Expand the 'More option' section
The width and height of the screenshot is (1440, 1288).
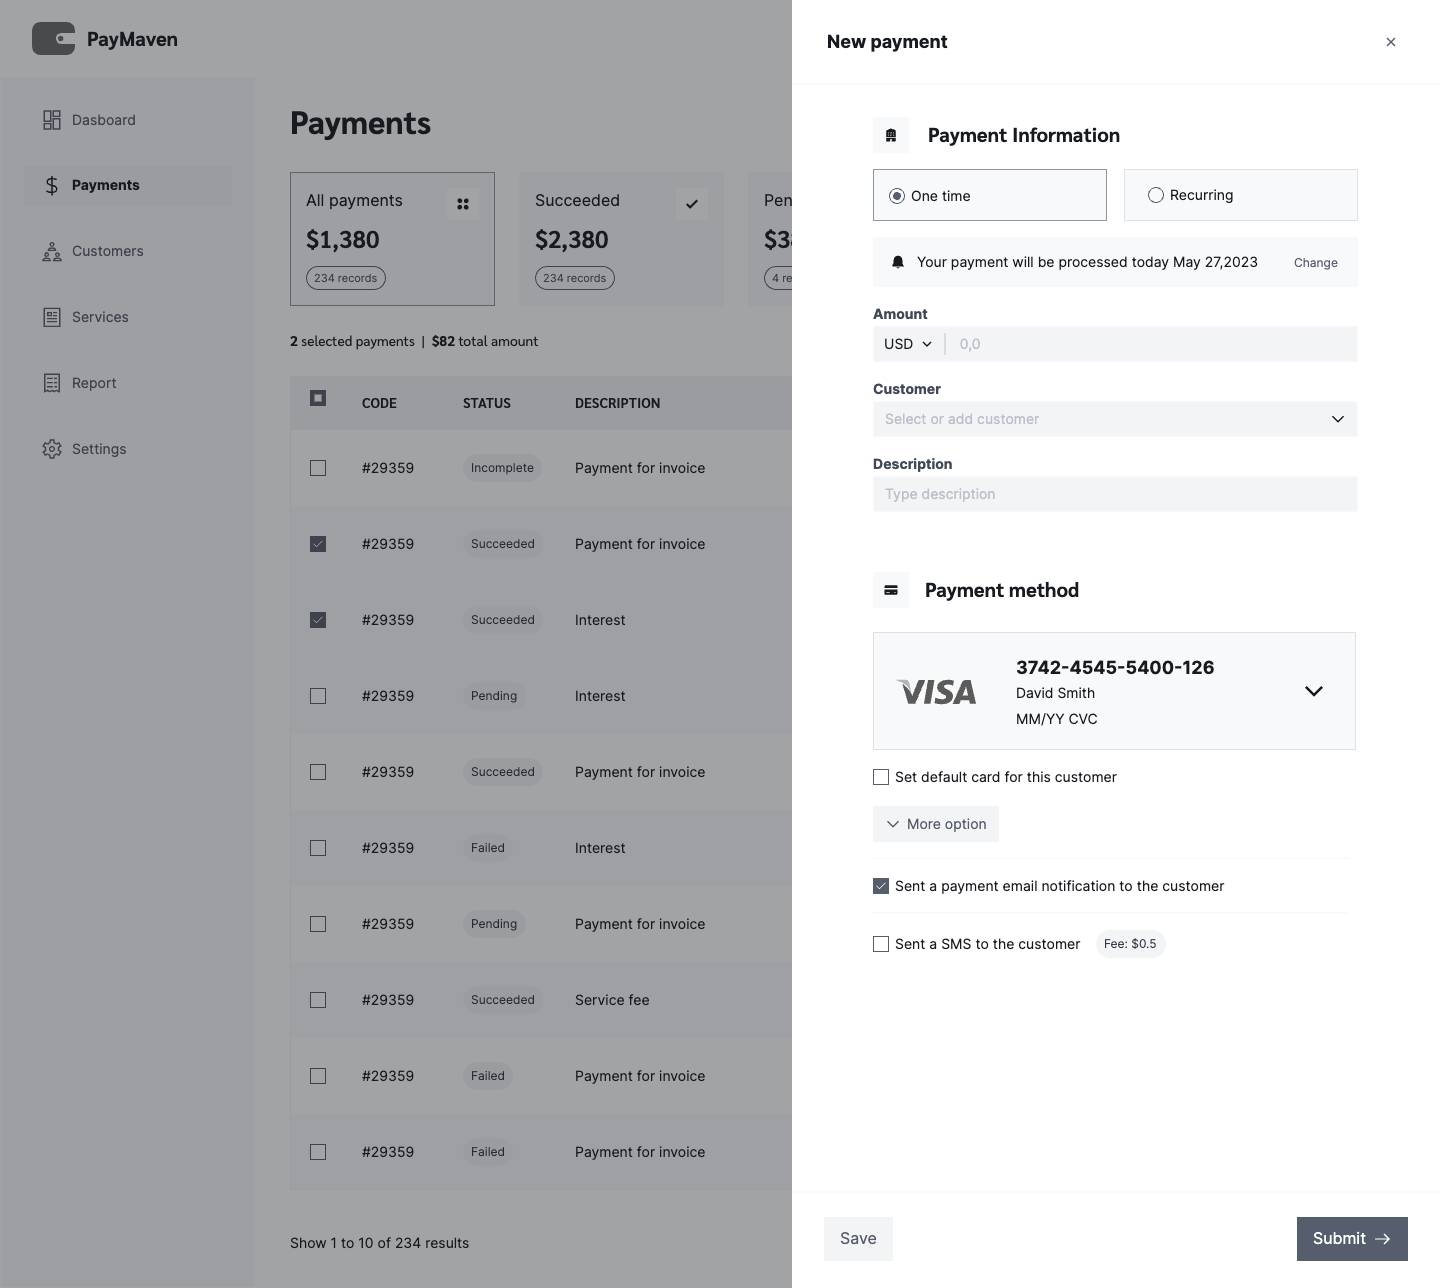click(x=936, y=824)
